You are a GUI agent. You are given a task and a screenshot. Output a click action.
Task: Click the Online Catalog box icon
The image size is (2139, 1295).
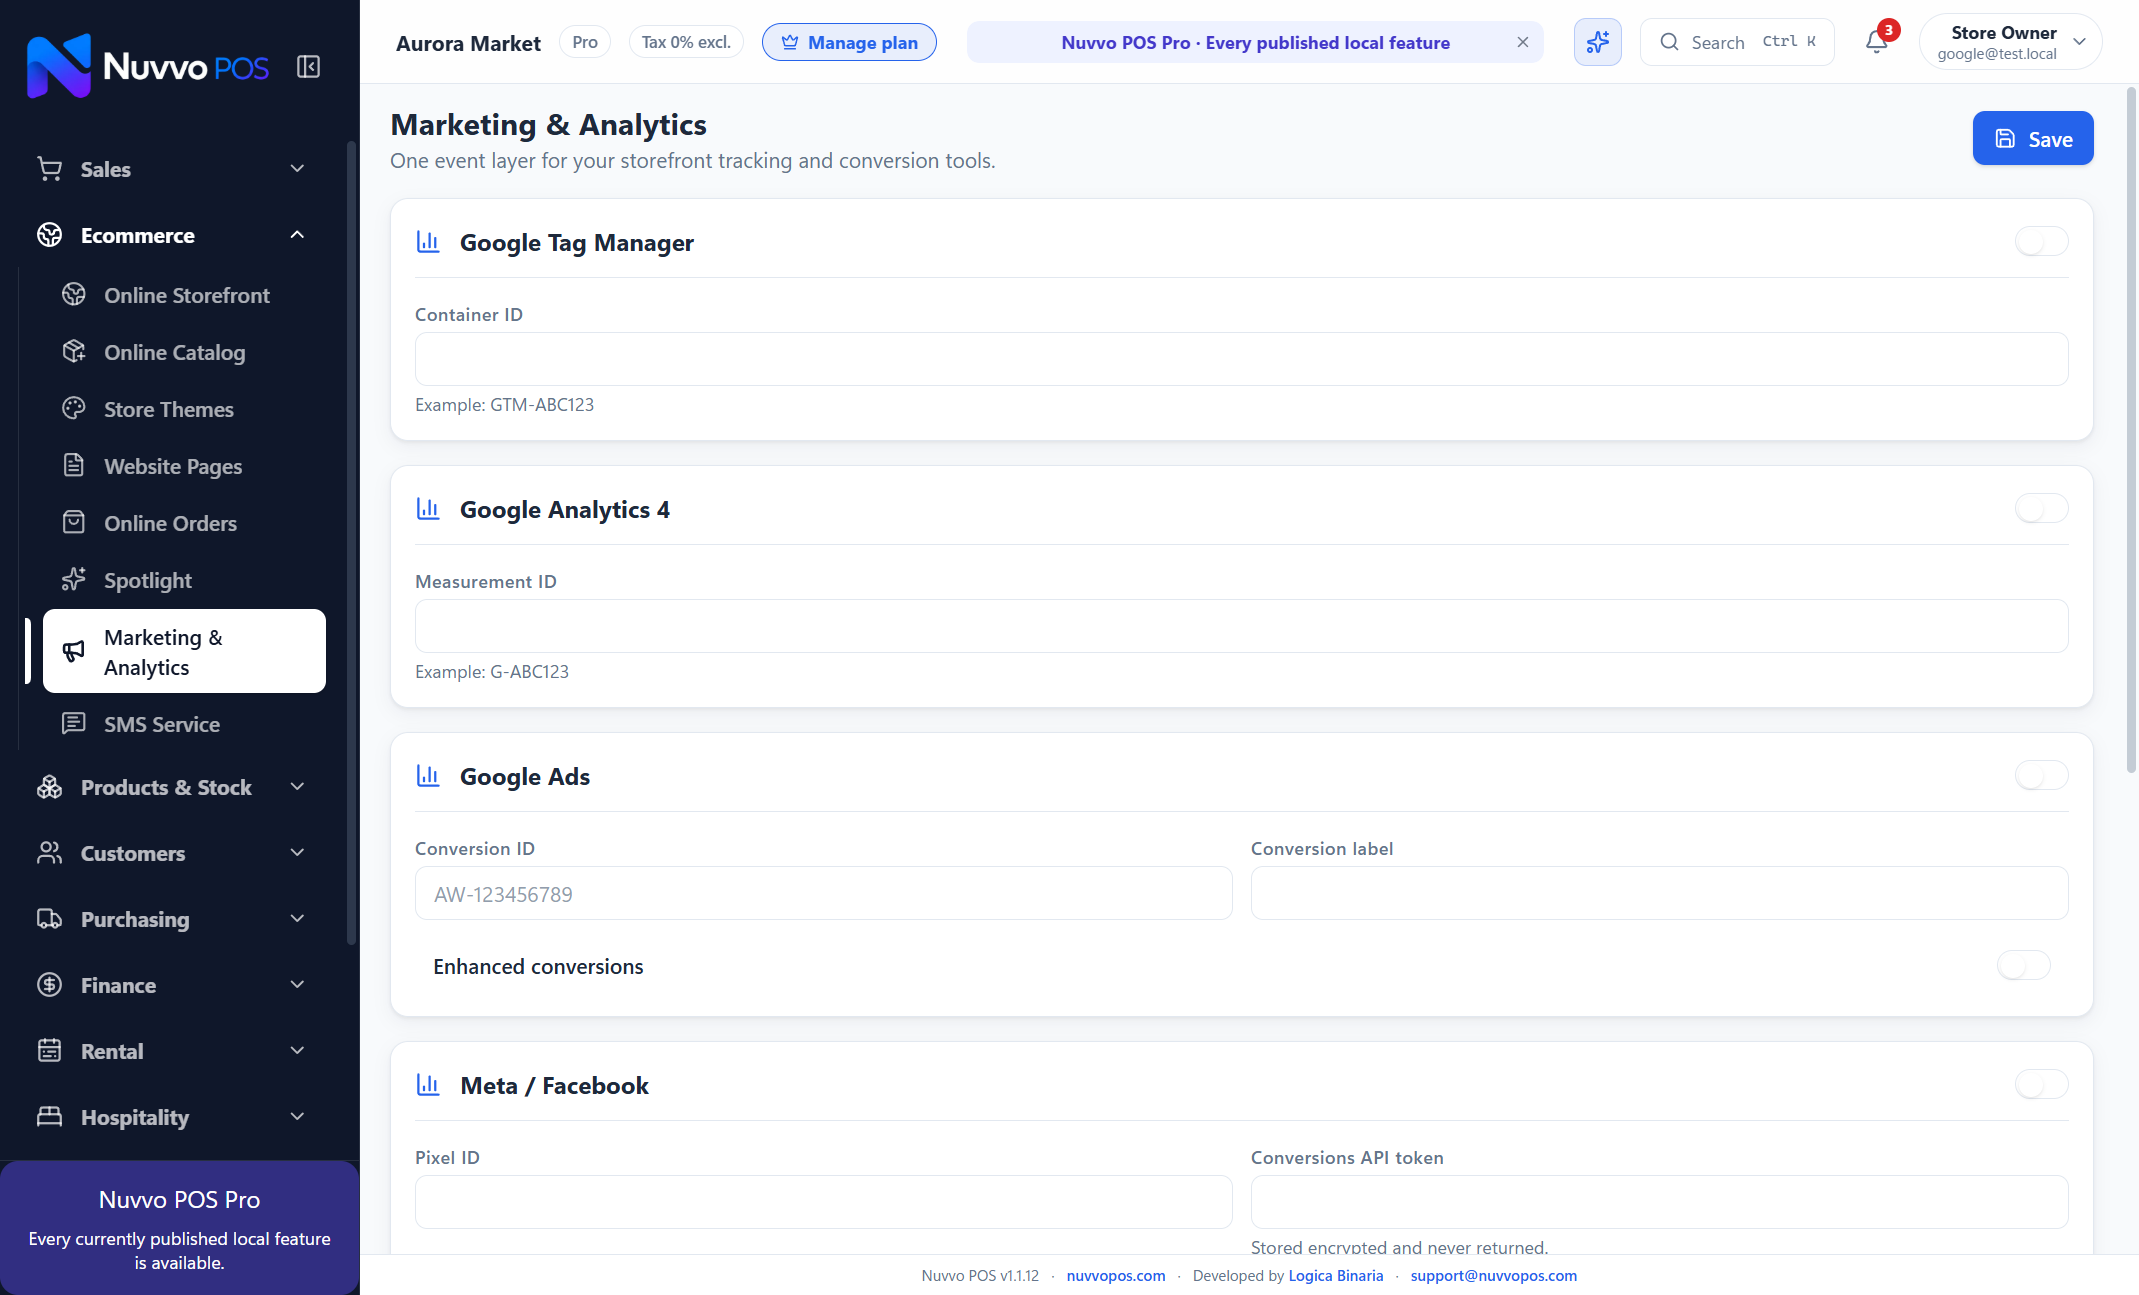coord(74,352)
